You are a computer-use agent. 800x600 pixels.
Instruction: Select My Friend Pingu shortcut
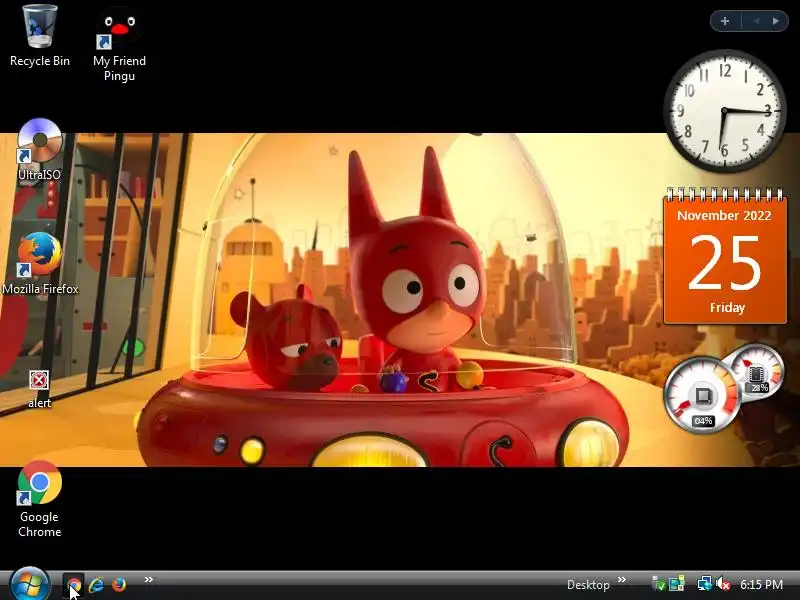pos(119,43)
